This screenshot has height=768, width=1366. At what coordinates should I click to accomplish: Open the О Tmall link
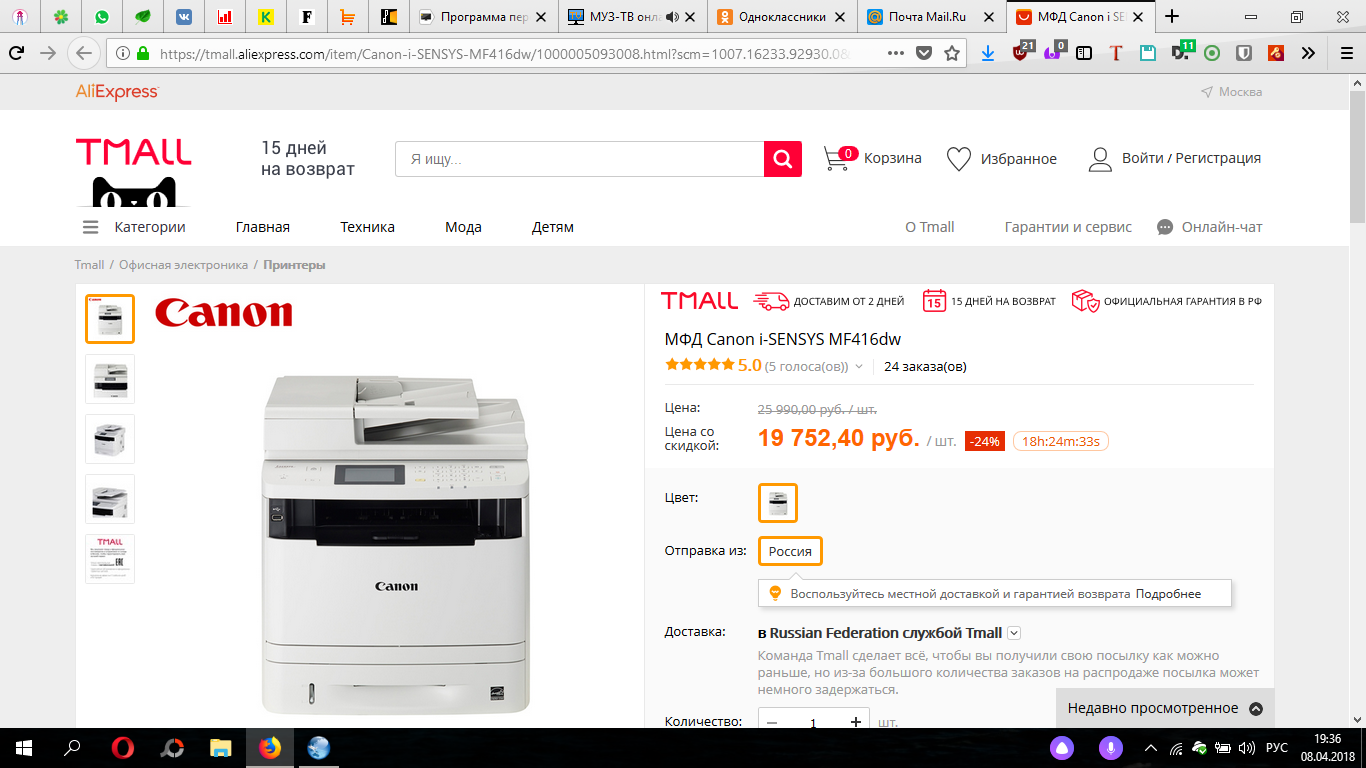(930, 227)
